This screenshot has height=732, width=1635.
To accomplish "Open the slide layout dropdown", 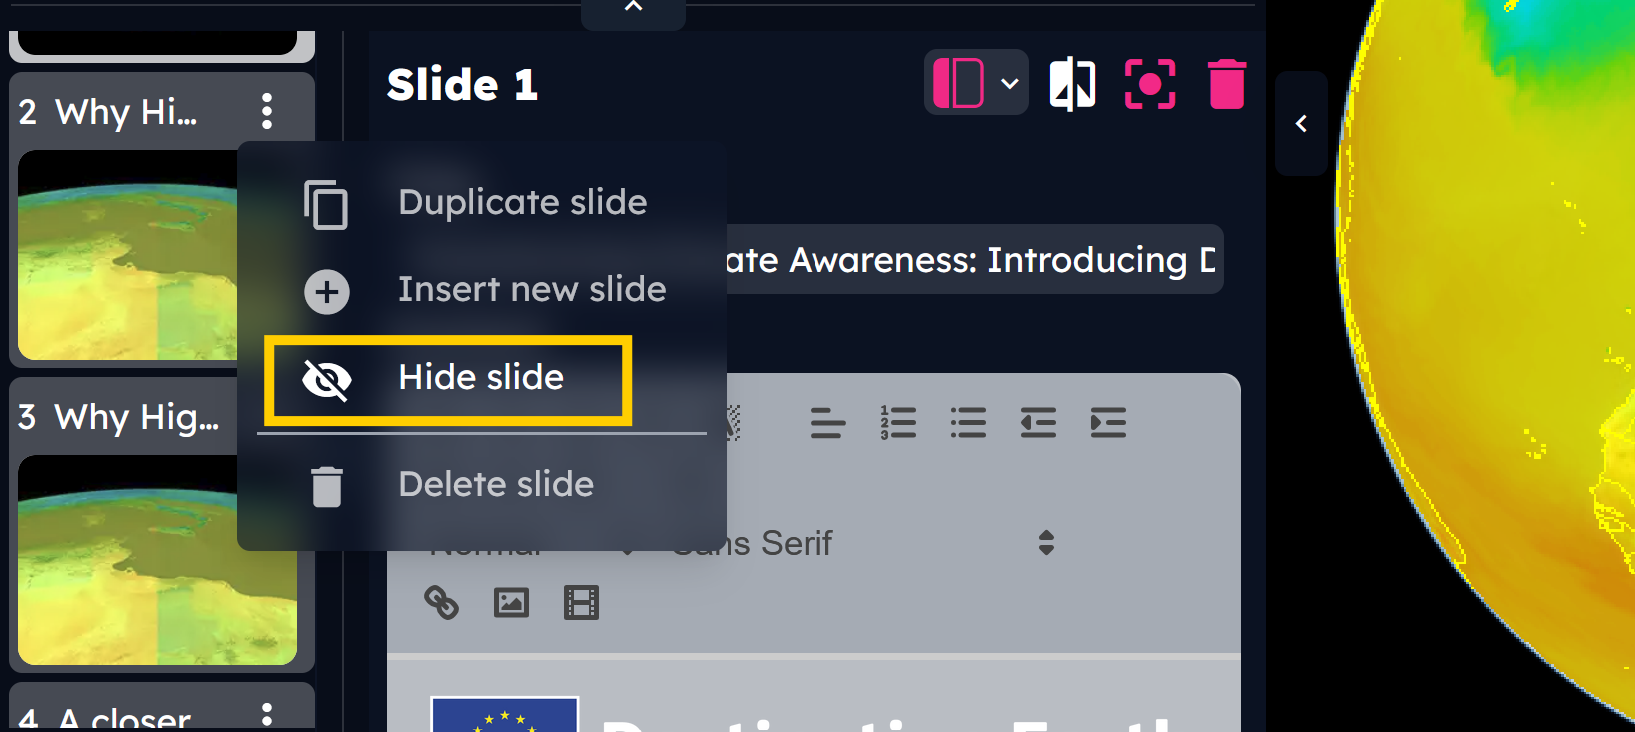I will [975, 83].
